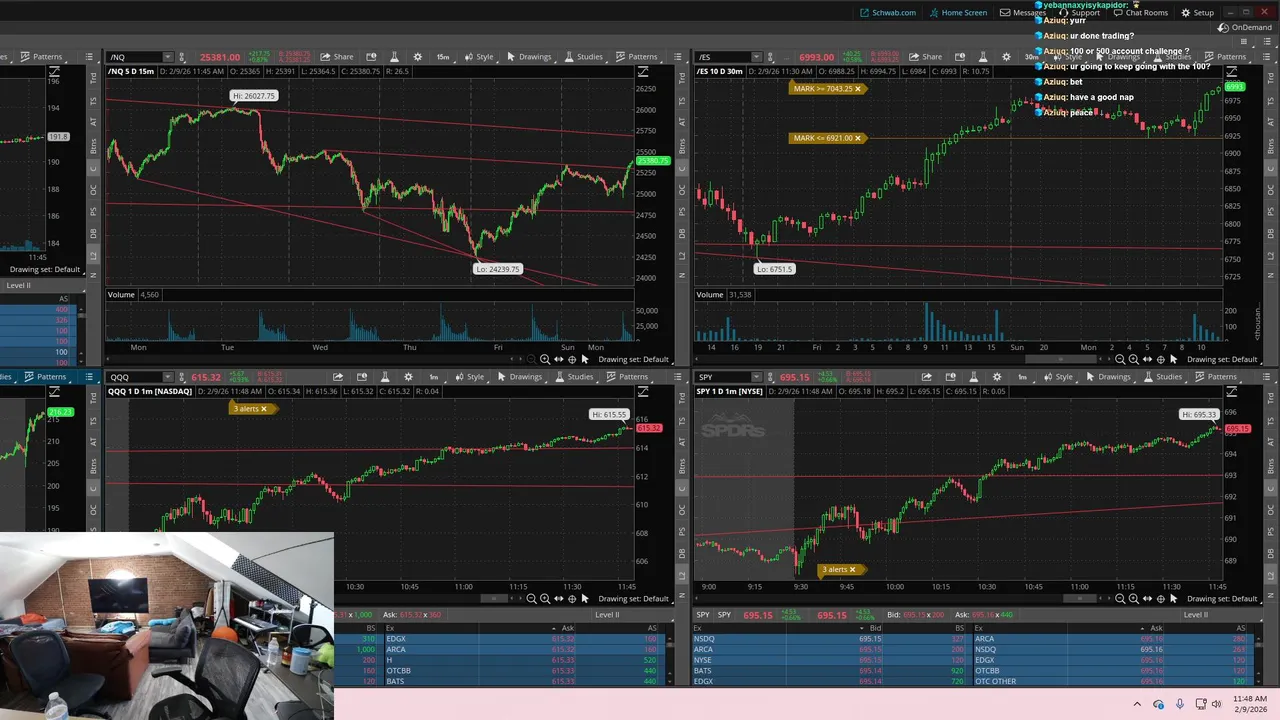The height and width of the screenshot is (720, 1280).
Task: Click the SPY chart horizontal scrollbar
Action: [1082, 598]
